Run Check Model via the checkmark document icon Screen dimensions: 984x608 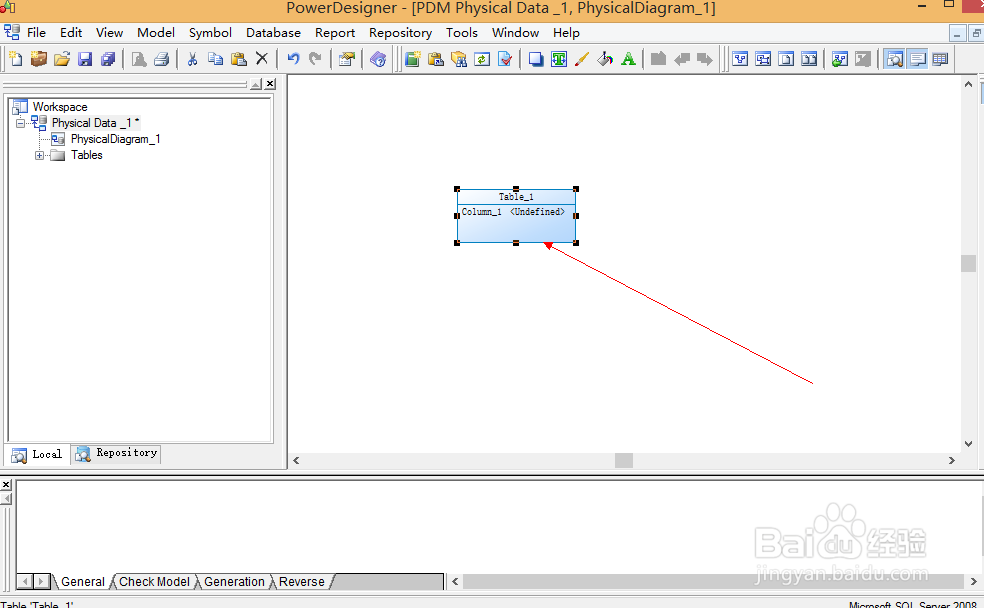(x=505, y=59)
